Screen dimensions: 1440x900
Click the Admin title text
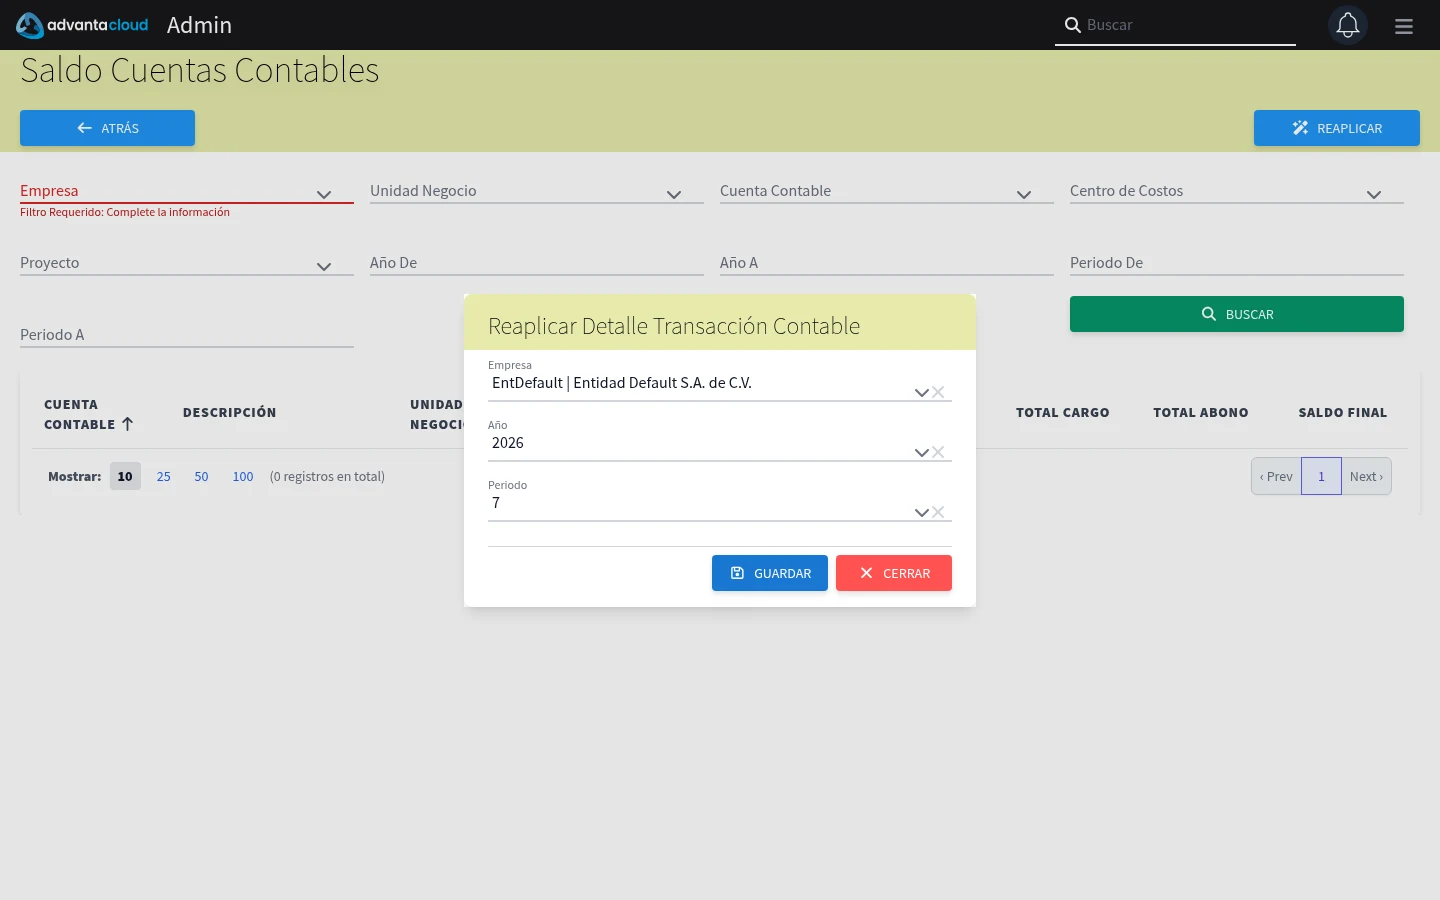199,25
